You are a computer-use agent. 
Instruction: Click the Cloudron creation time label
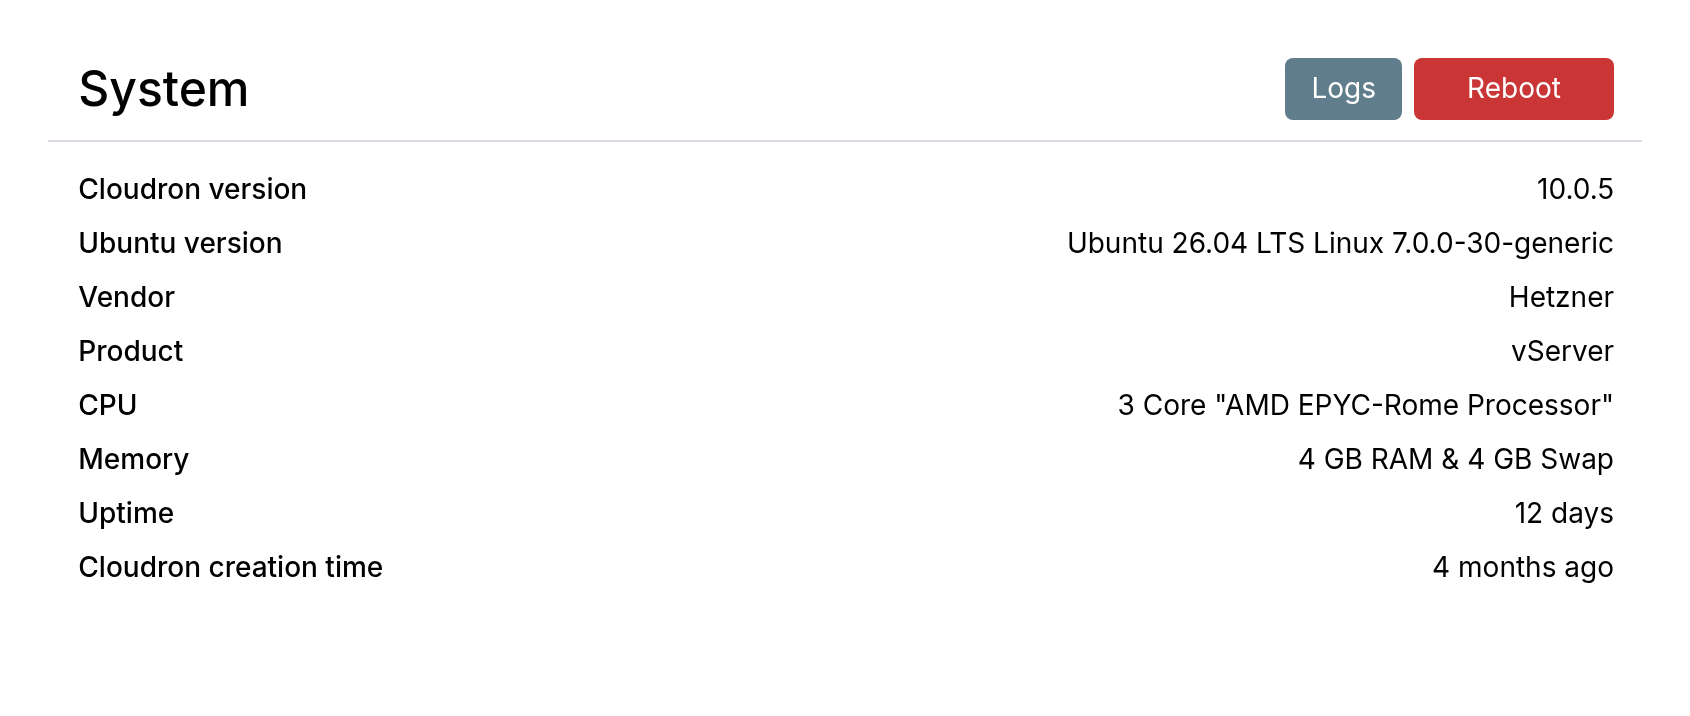pos(231,567)
